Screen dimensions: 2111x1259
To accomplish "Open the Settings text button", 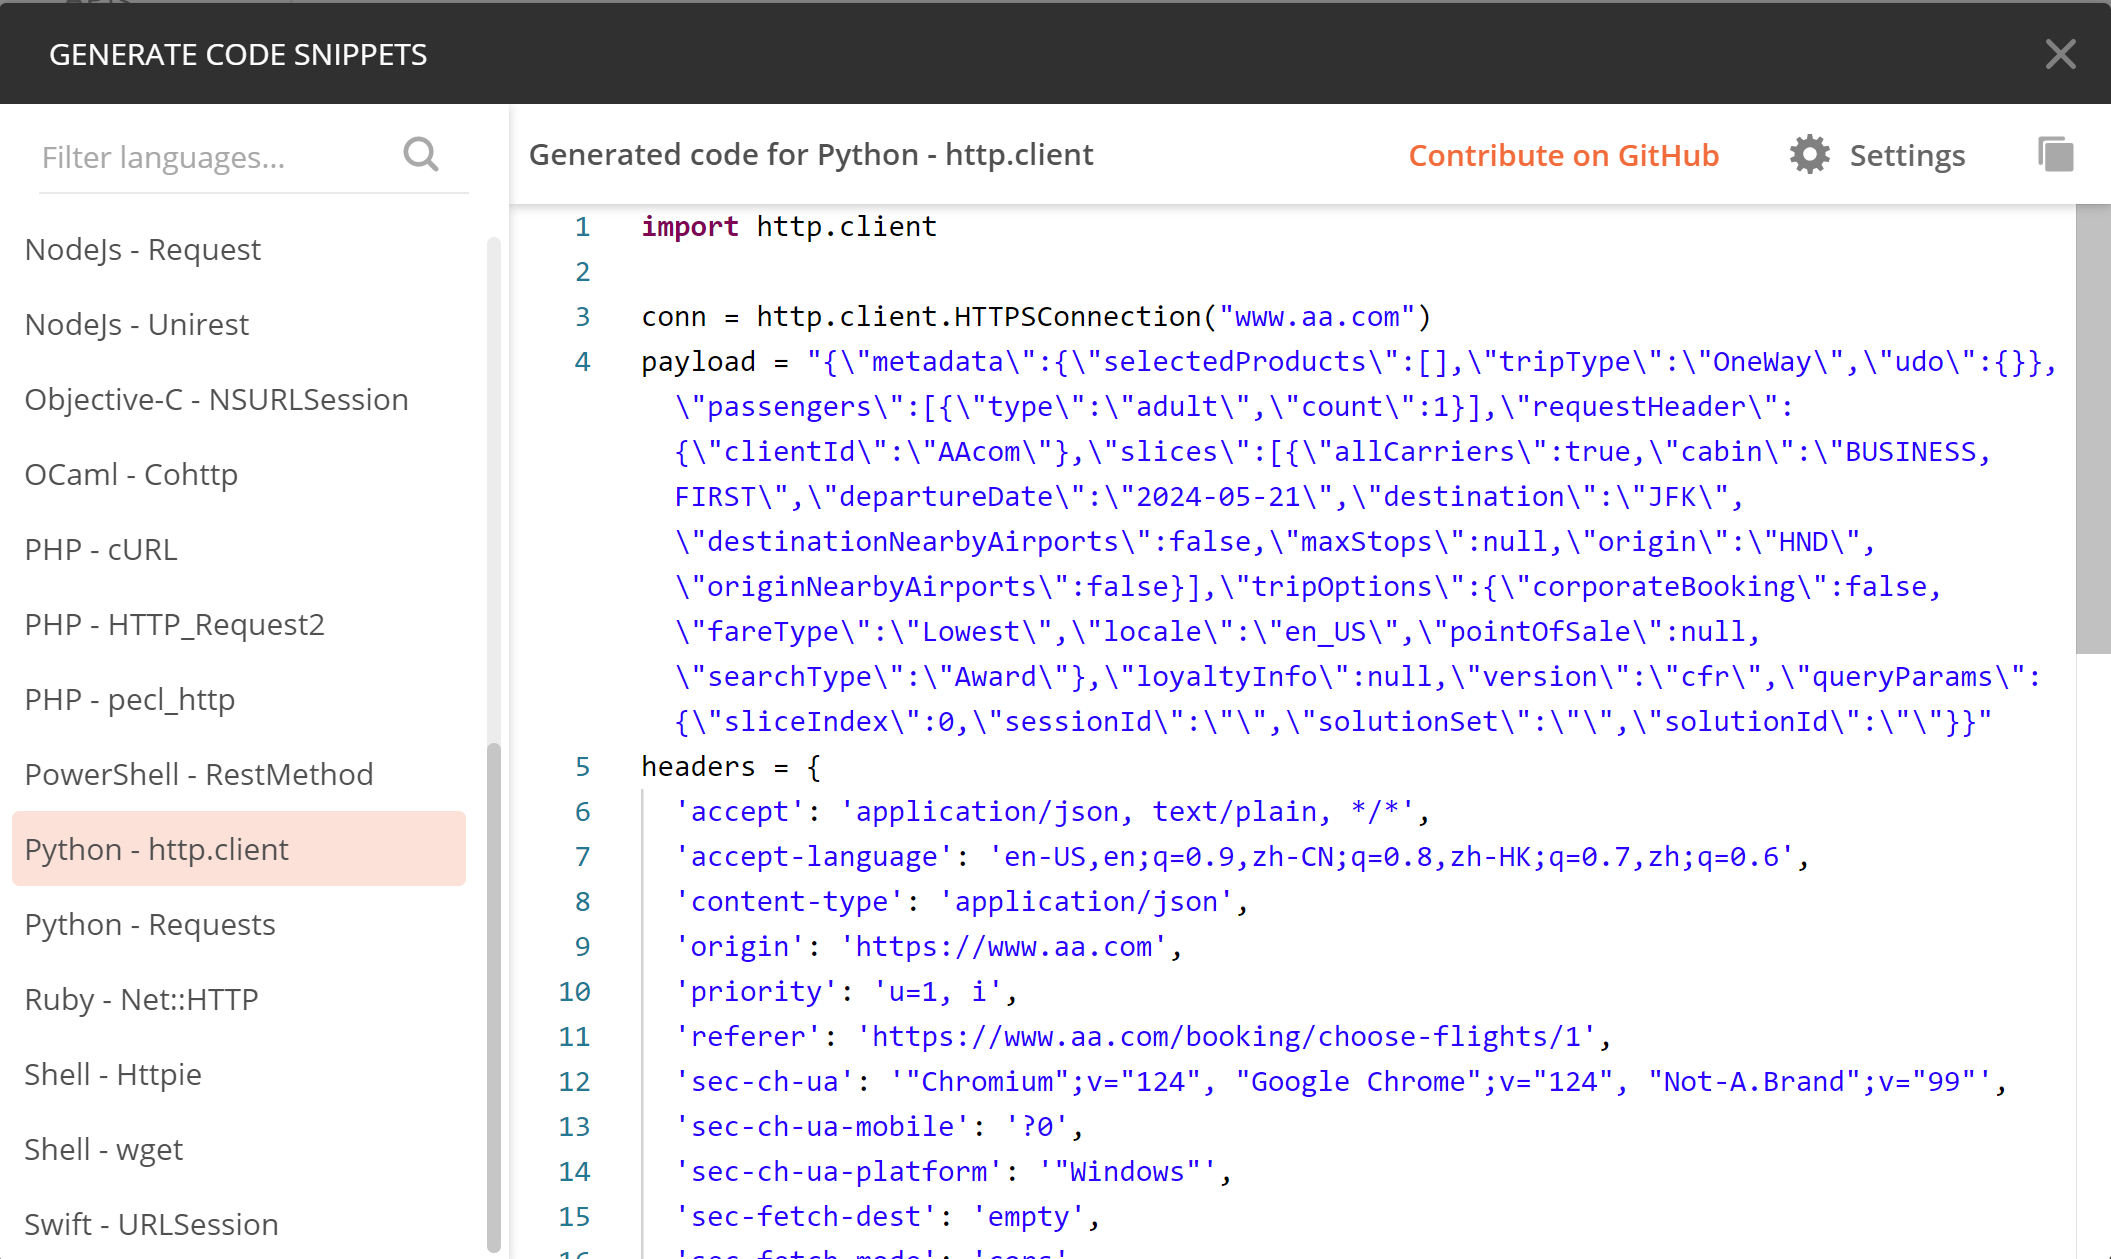I will pyautogui.click(x=1907, y=155).
